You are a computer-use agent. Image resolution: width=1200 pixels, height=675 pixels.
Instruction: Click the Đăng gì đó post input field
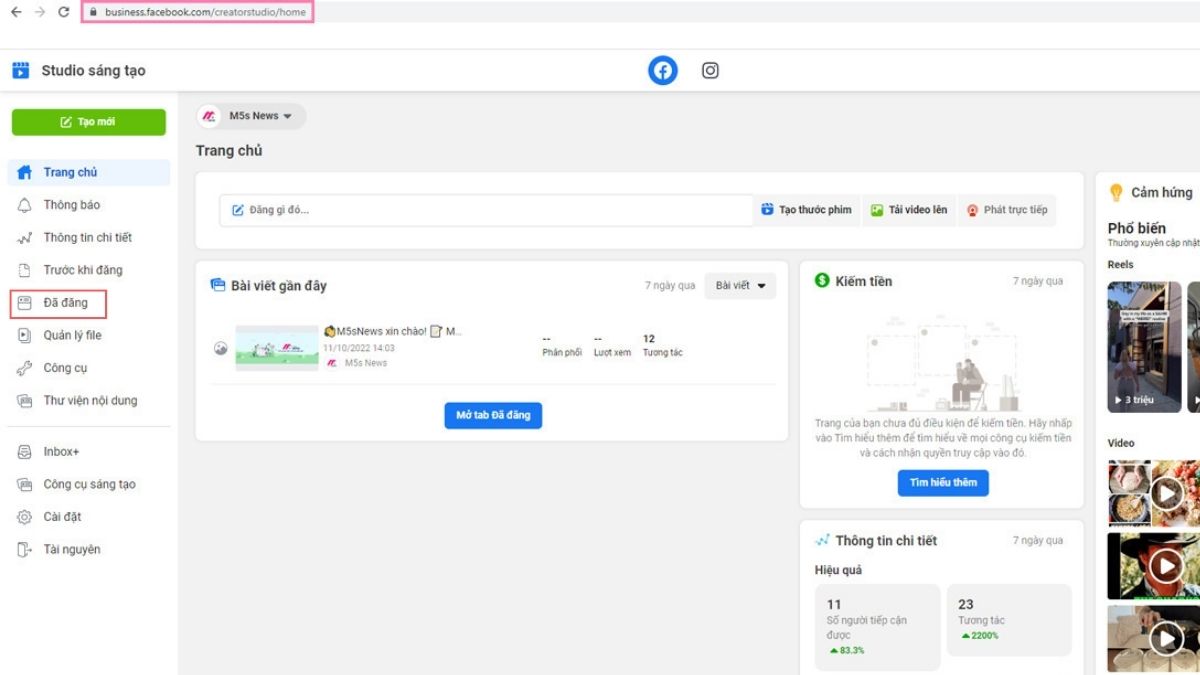click(x=485, y=210)
